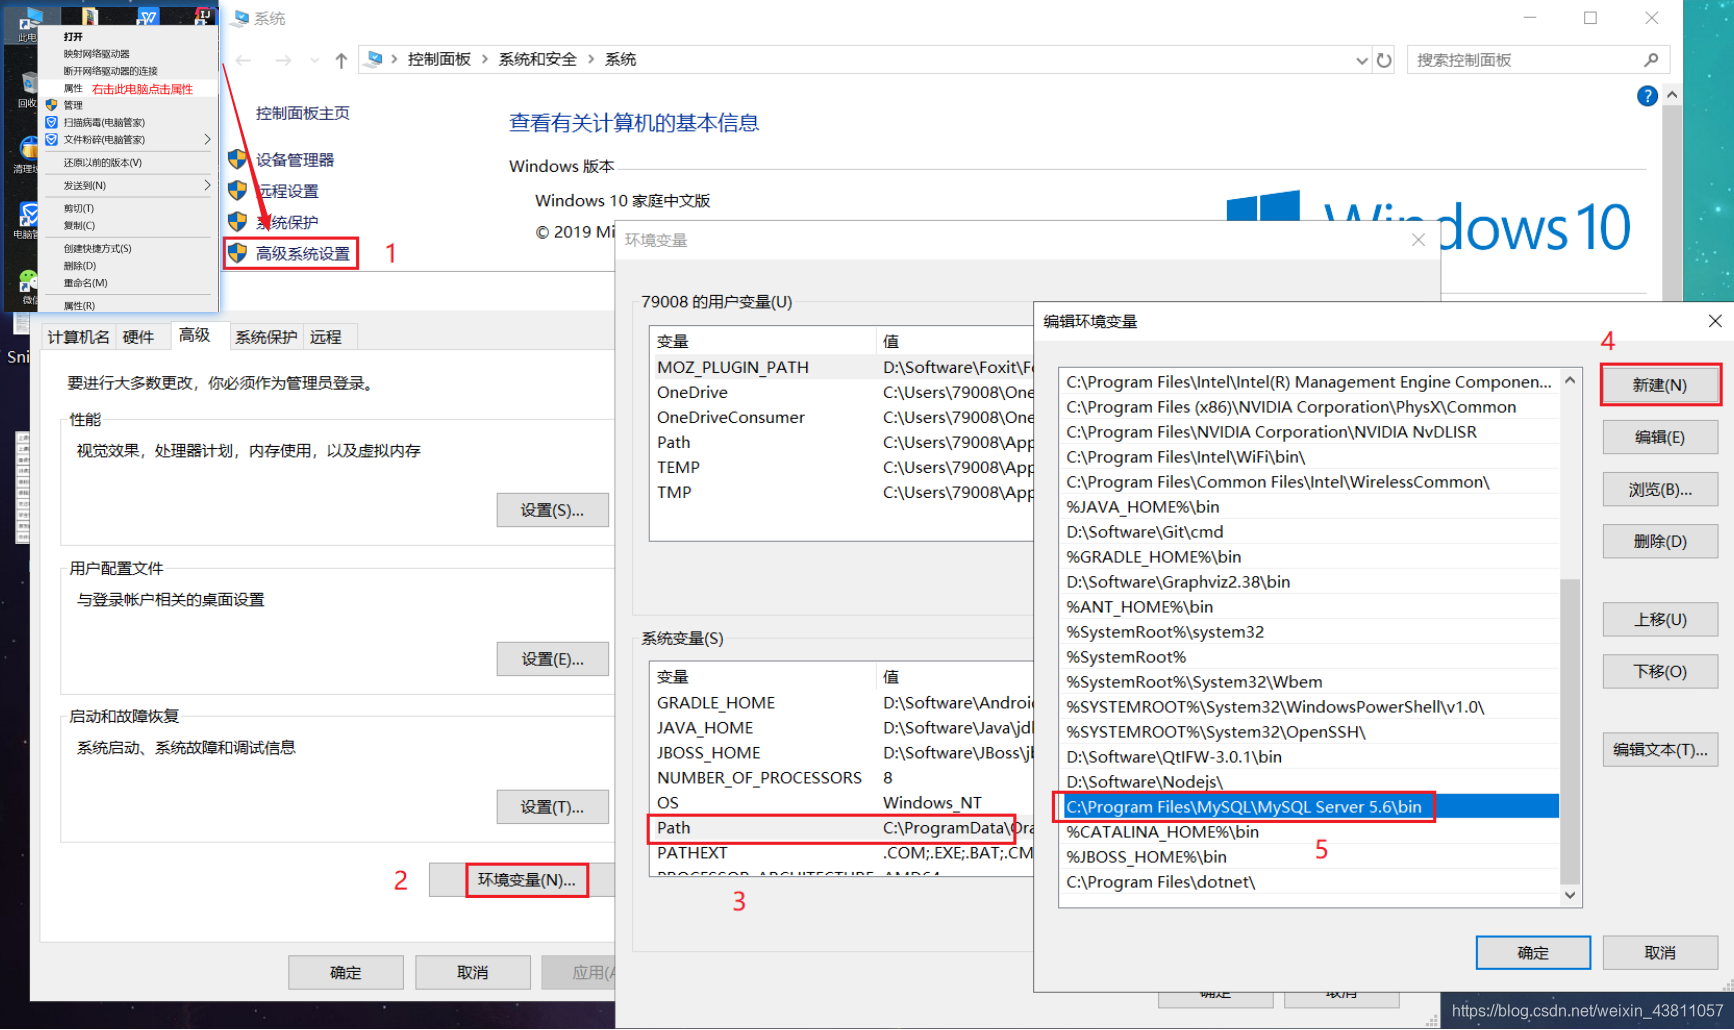The image size is (1734, 1030).
Task: Switch to the 计算机名 tab
Action: (78, 337)
